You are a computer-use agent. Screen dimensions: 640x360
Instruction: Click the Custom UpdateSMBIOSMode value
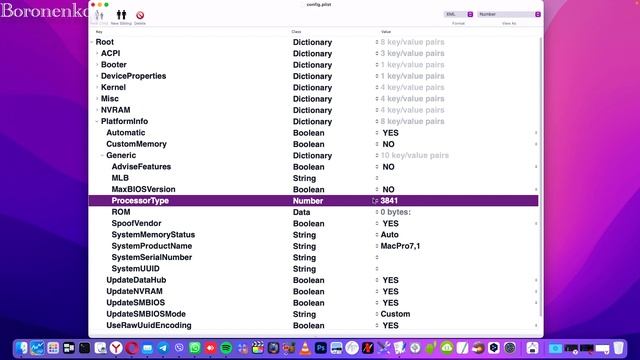click(x=395, y=314)
